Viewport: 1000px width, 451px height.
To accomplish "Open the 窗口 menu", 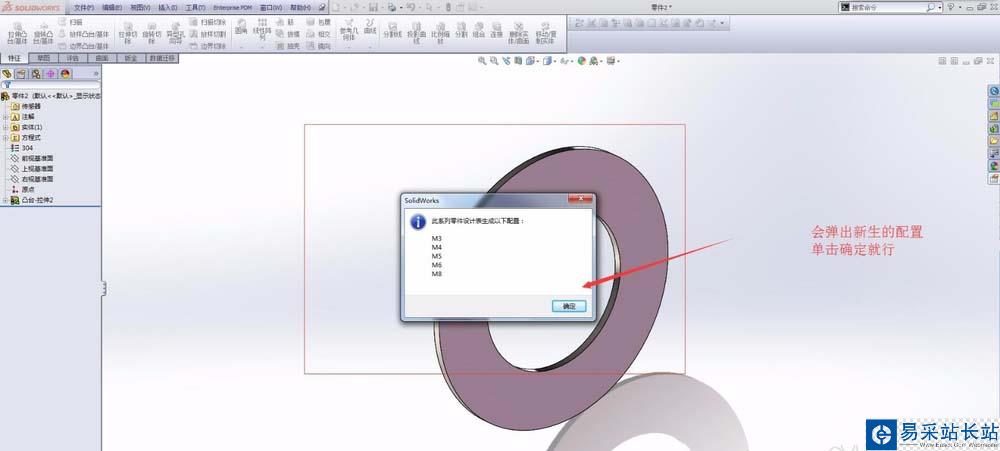I will (x=271, y=8).
